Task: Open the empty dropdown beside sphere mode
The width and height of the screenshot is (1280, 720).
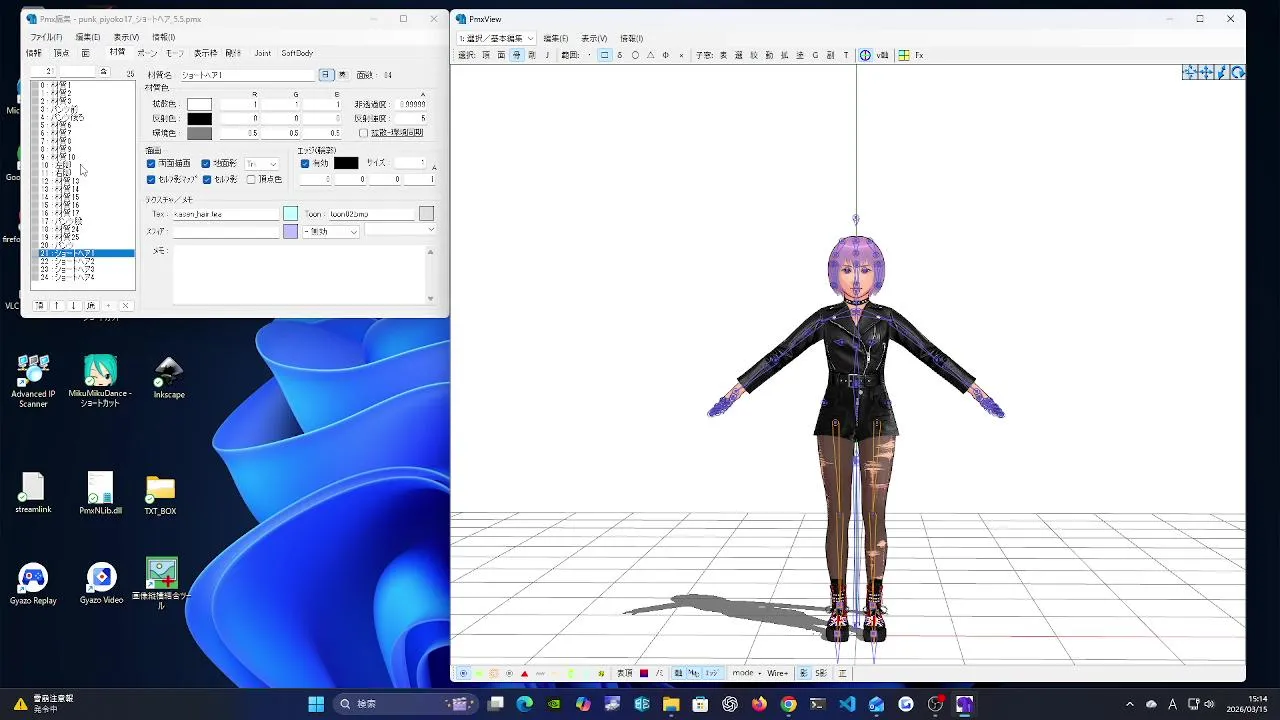Action: tap(400, 230)
